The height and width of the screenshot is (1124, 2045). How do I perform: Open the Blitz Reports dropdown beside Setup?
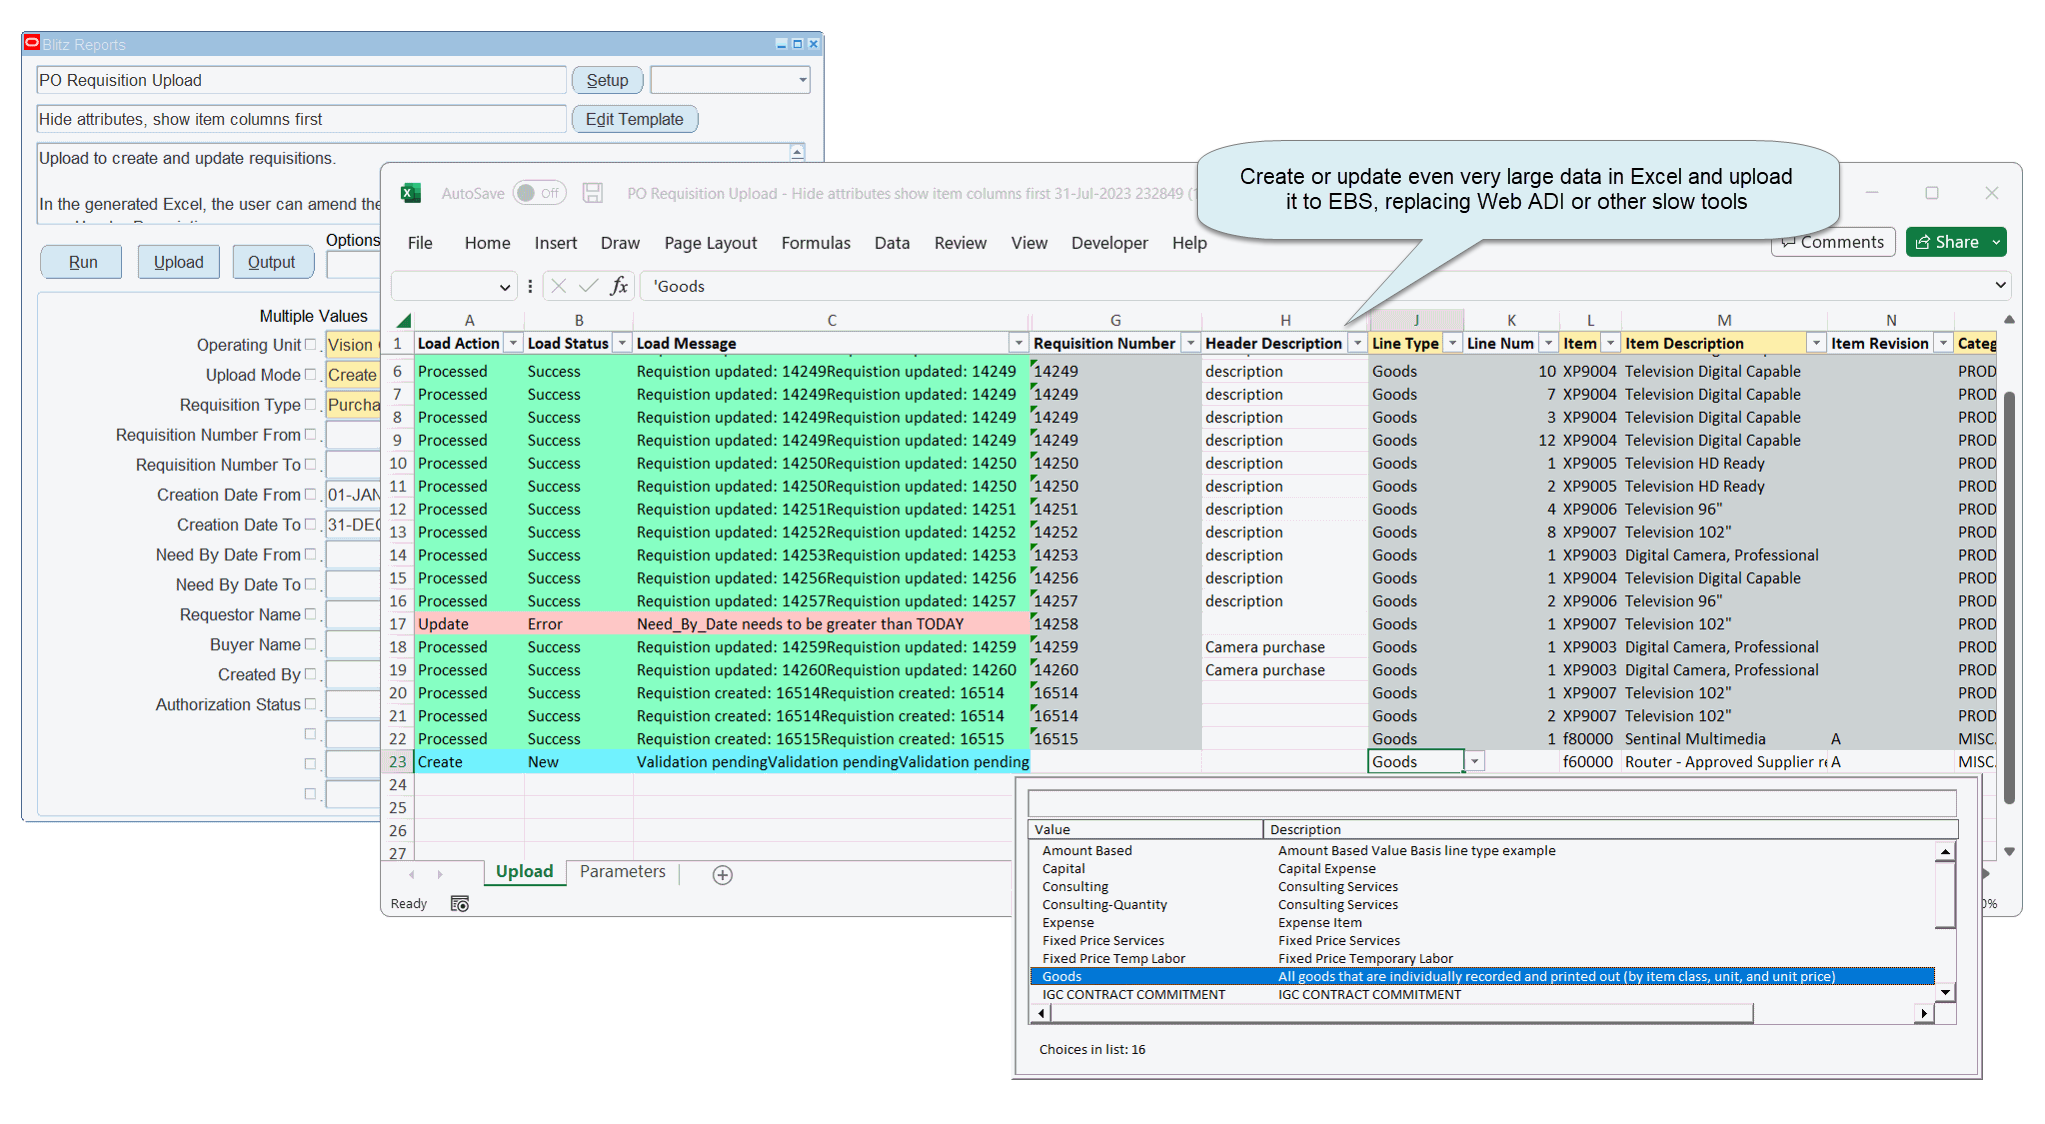pyautogui.click(x=802, y=80)
